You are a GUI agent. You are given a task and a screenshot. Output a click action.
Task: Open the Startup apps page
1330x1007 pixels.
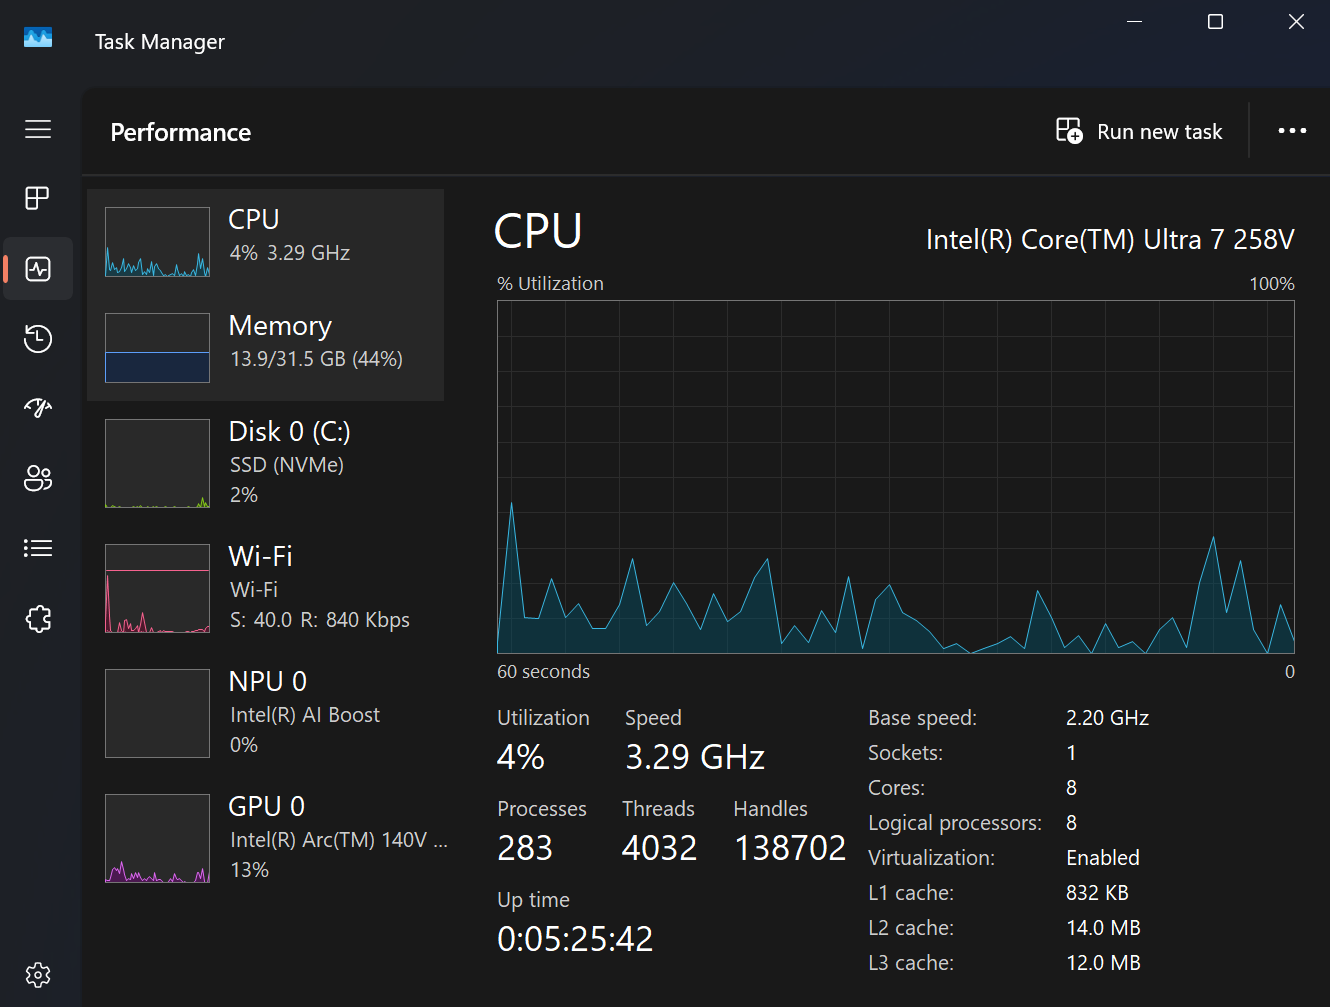click(x=38, y=408)
